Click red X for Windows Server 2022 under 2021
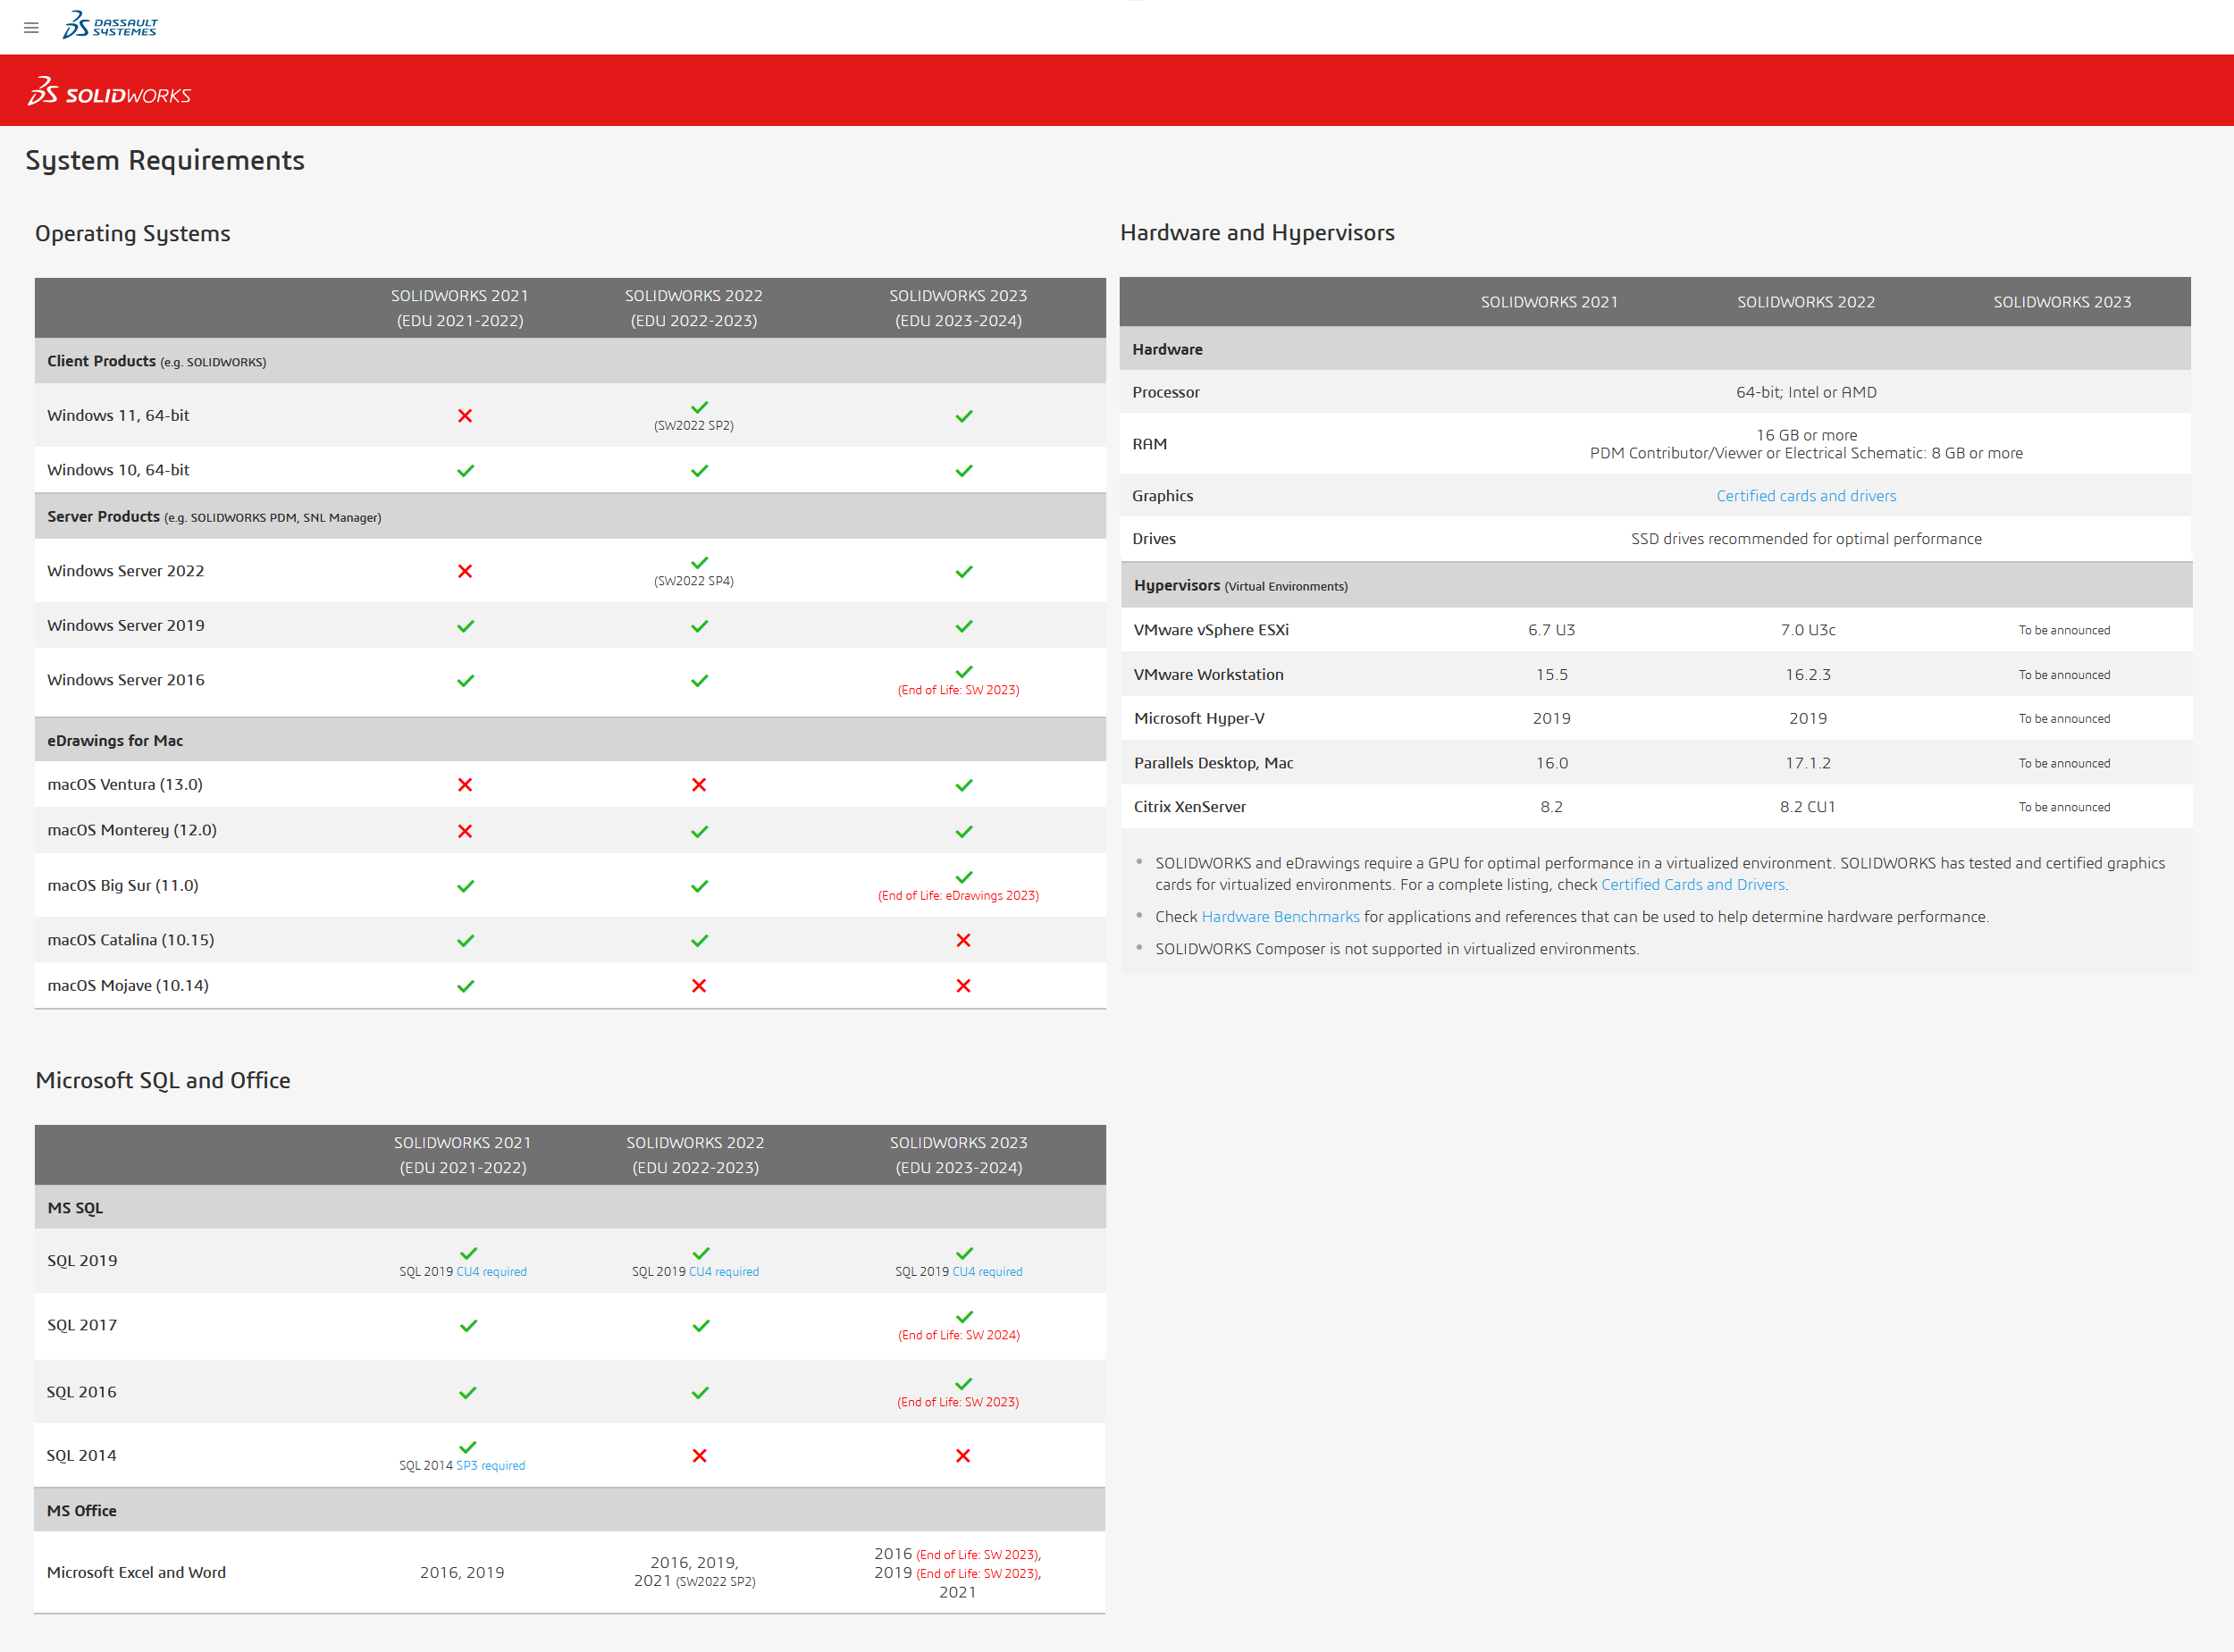 [x=465, y=571]
